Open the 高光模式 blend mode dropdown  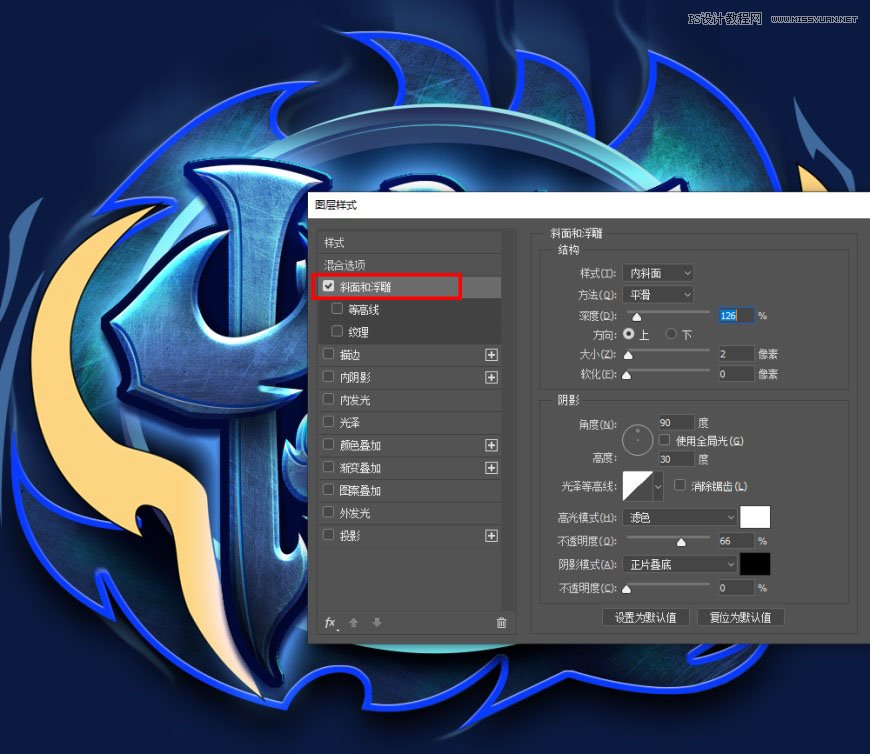(679, 517)
